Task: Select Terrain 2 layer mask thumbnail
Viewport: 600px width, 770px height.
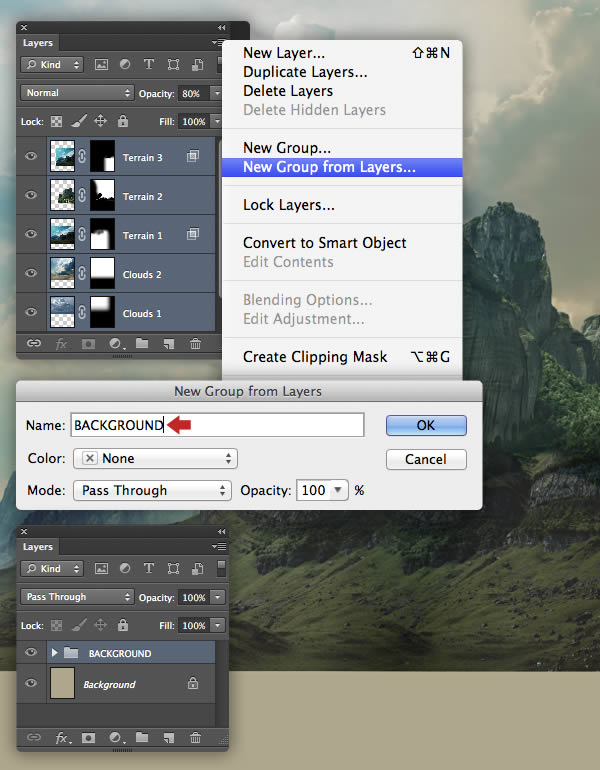Action: 103,195
